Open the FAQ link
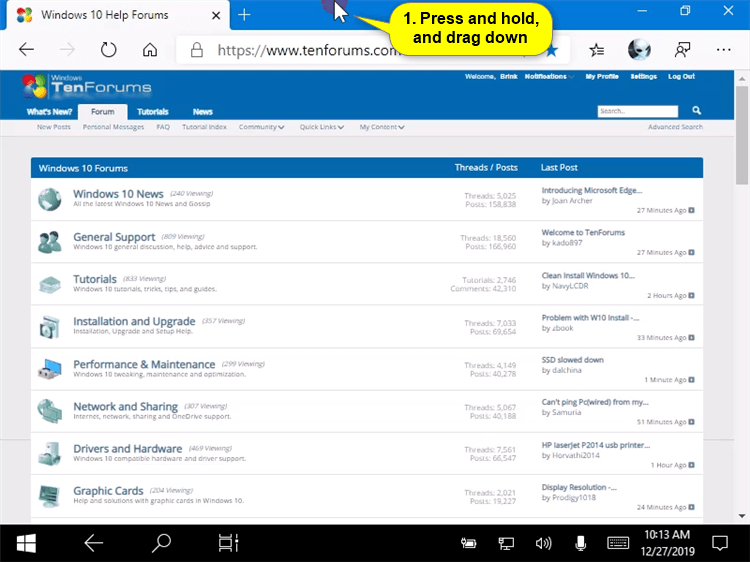 [163, 127]
